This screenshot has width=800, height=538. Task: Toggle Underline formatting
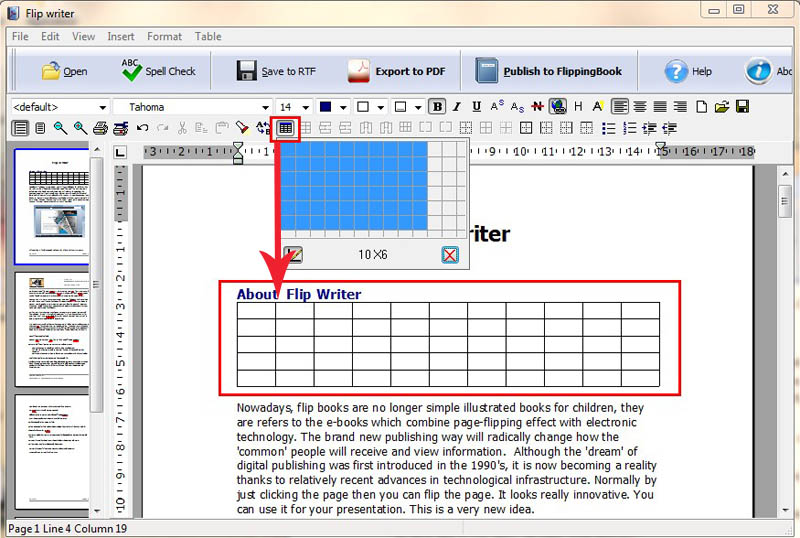tap(477, 107)
